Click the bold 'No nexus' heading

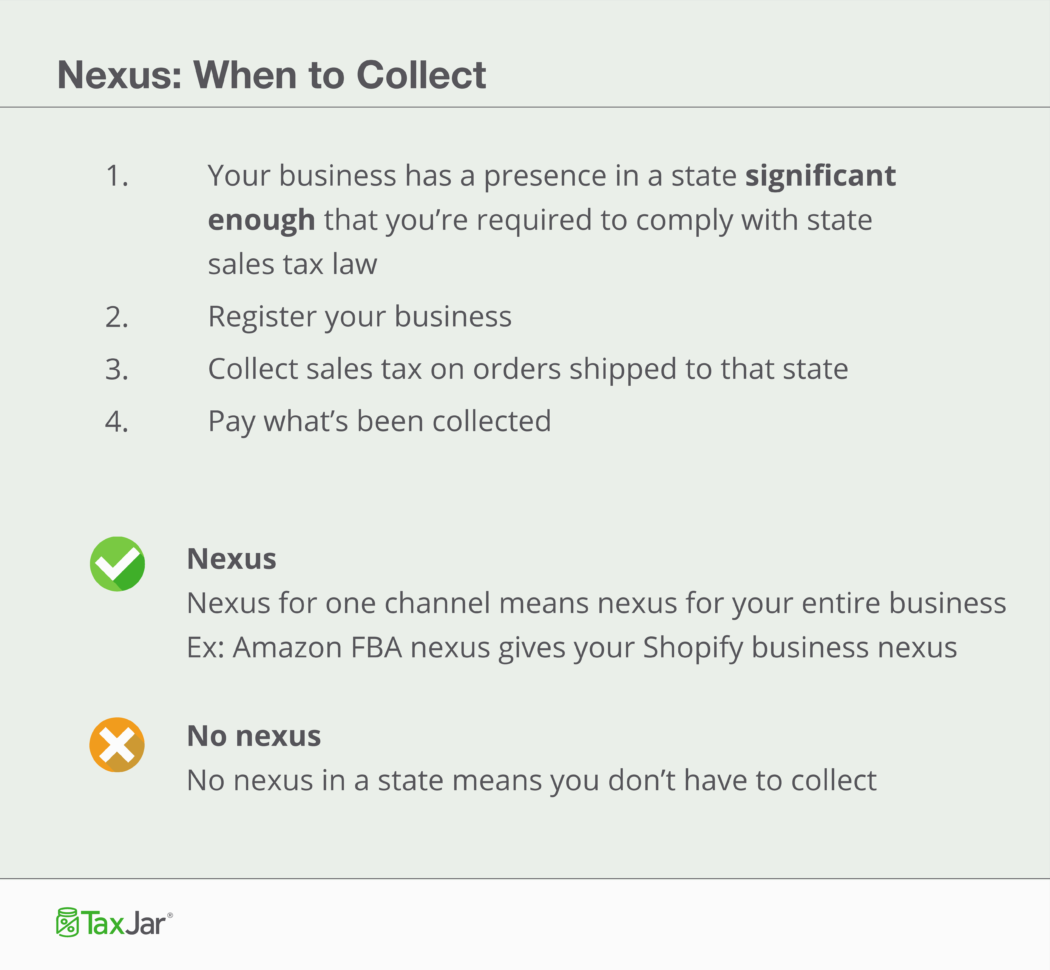(x=254, y=737)
